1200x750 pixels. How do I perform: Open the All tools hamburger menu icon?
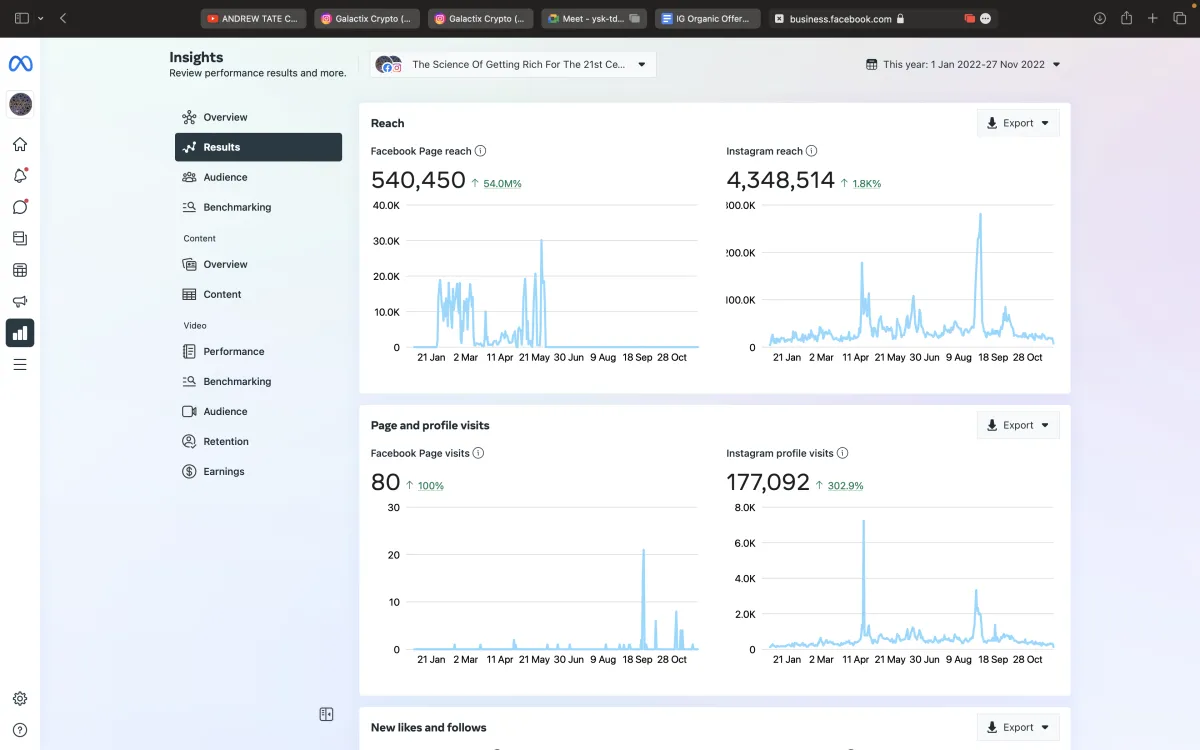20,364
